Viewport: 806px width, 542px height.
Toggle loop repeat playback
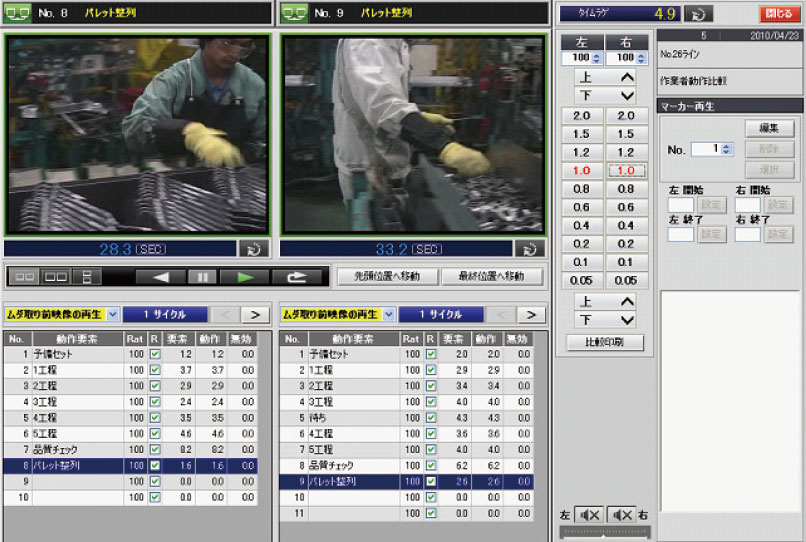point(297,277)
